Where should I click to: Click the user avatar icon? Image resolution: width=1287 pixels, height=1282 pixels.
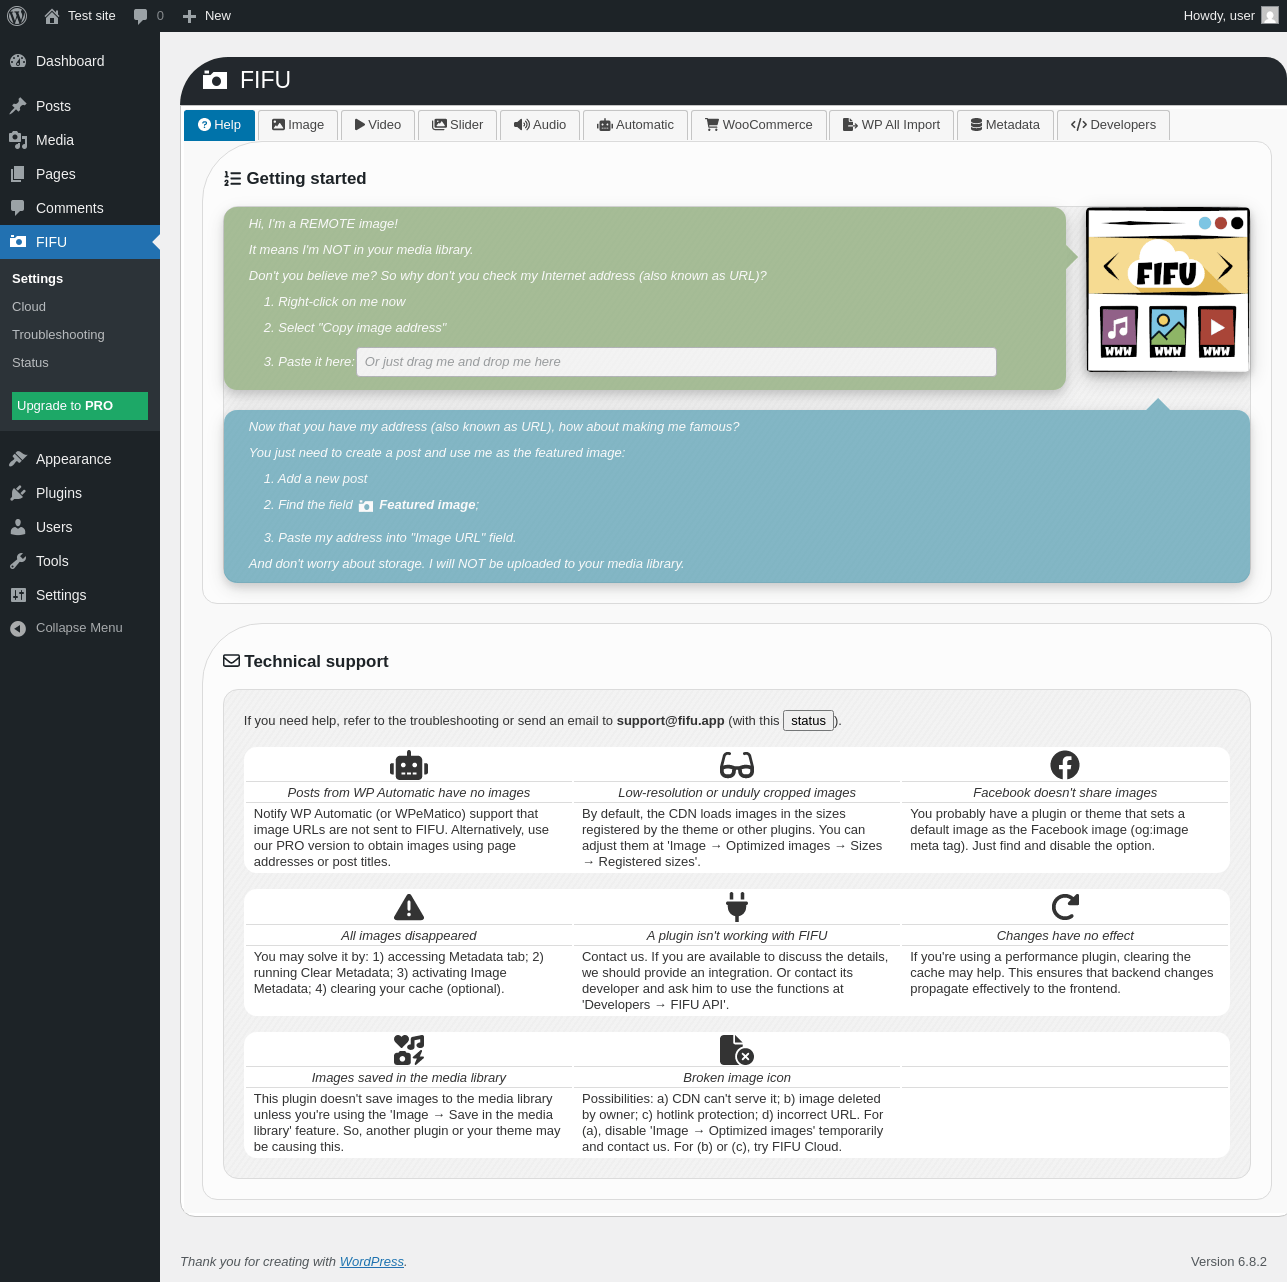point(1270,16)
